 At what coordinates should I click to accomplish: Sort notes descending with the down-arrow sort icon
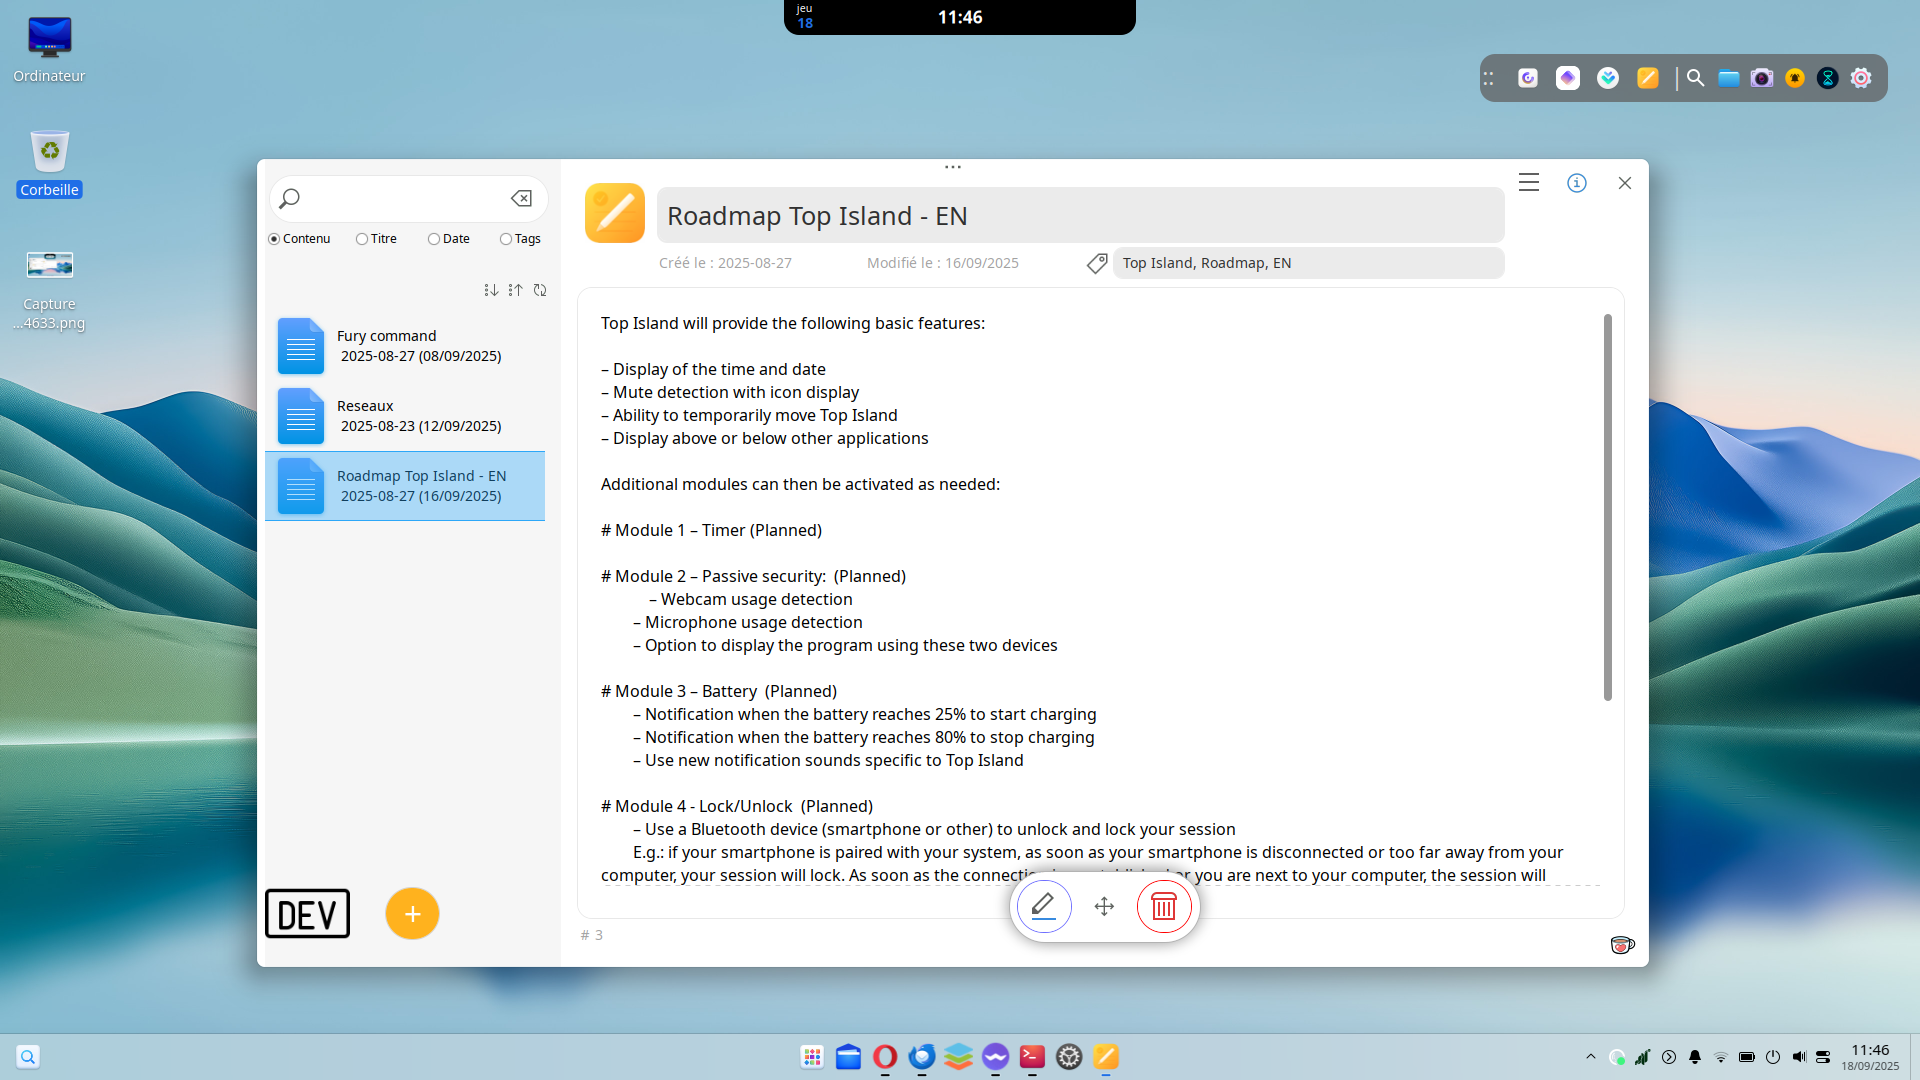491,290
